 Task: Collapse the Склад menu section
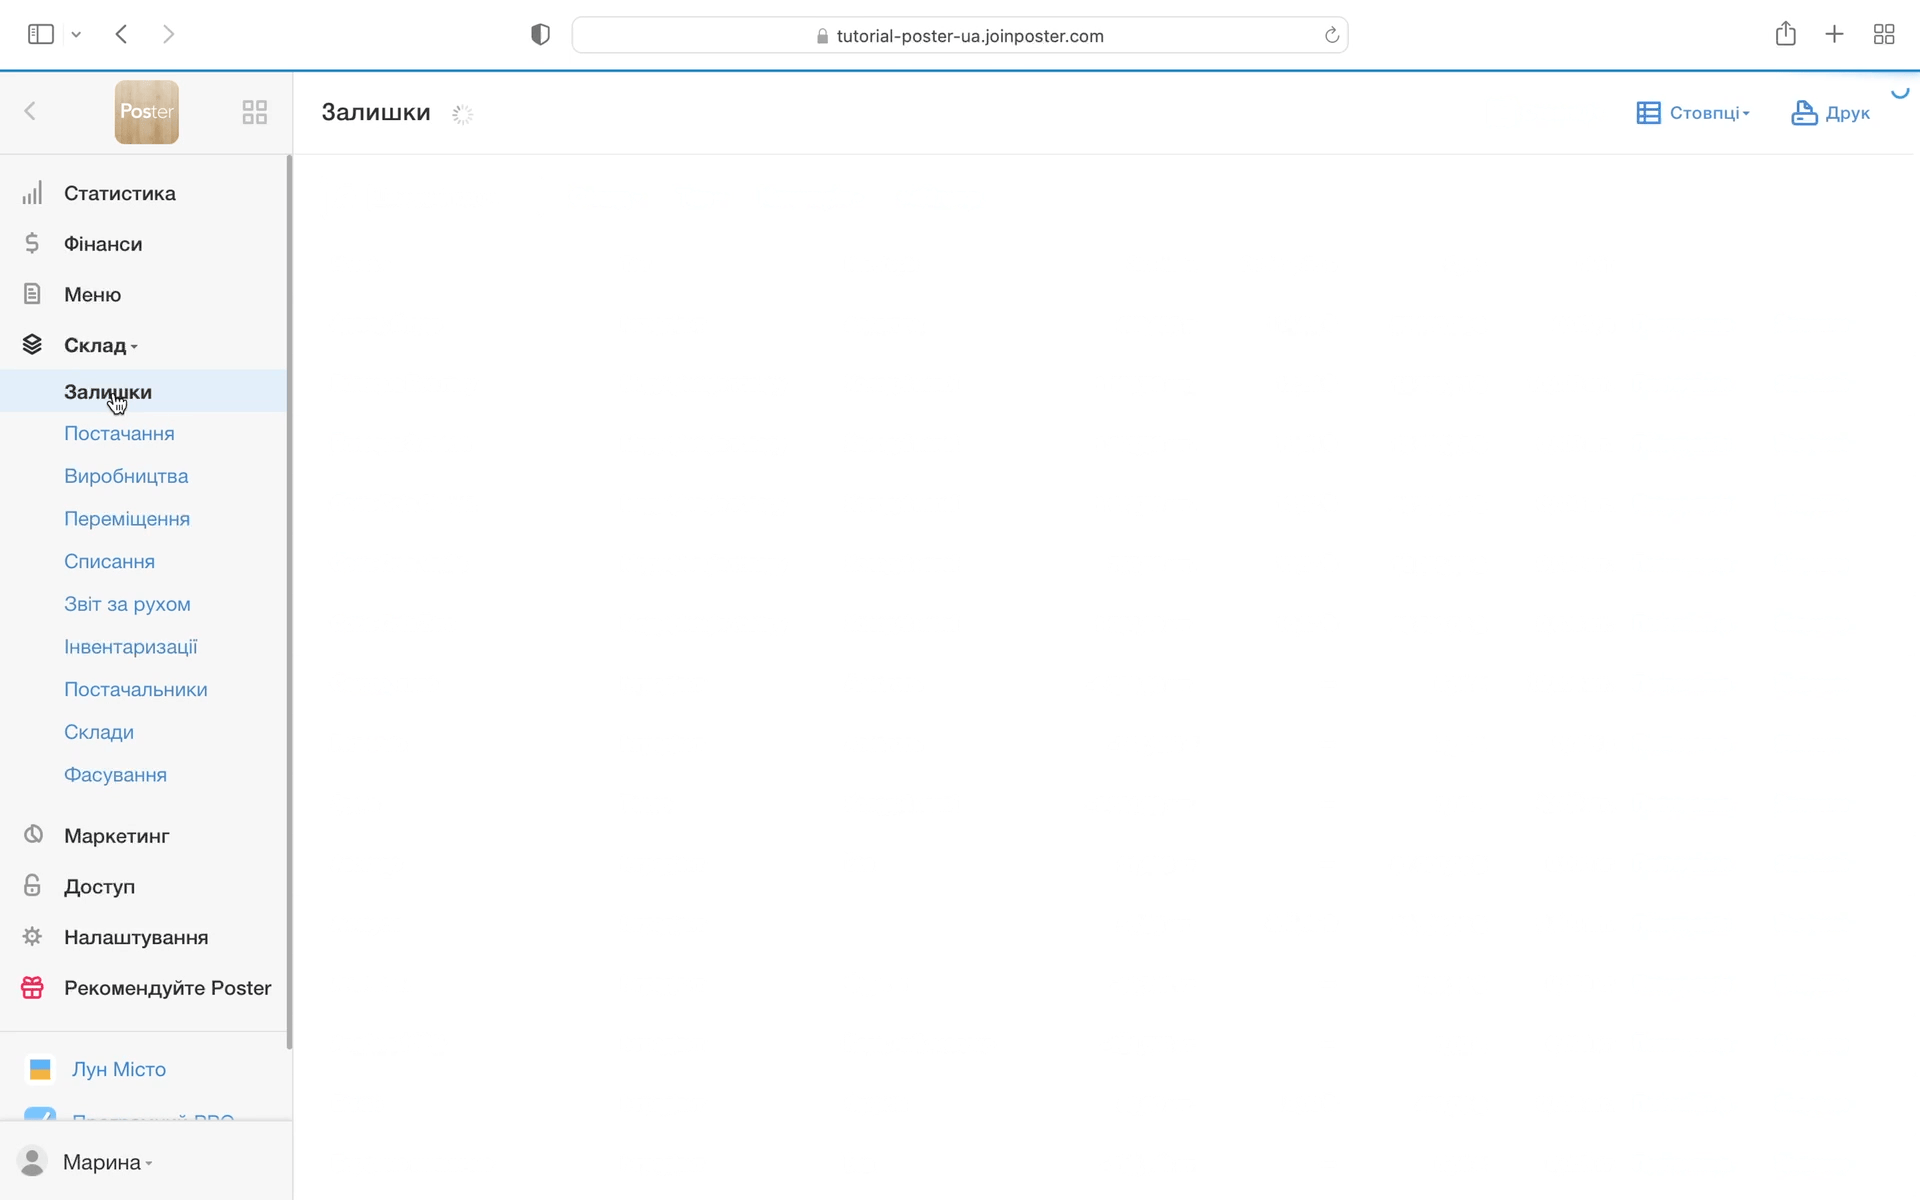pyautogui.click(x=100, y=345)
